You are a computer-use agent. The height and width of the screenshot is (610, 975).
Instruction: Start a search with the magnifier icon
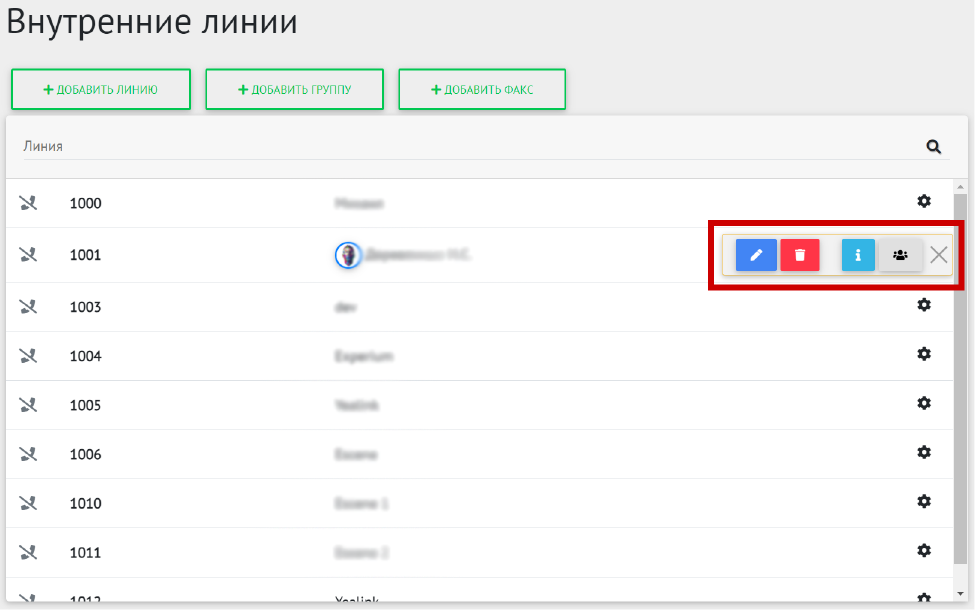point(933,146)
